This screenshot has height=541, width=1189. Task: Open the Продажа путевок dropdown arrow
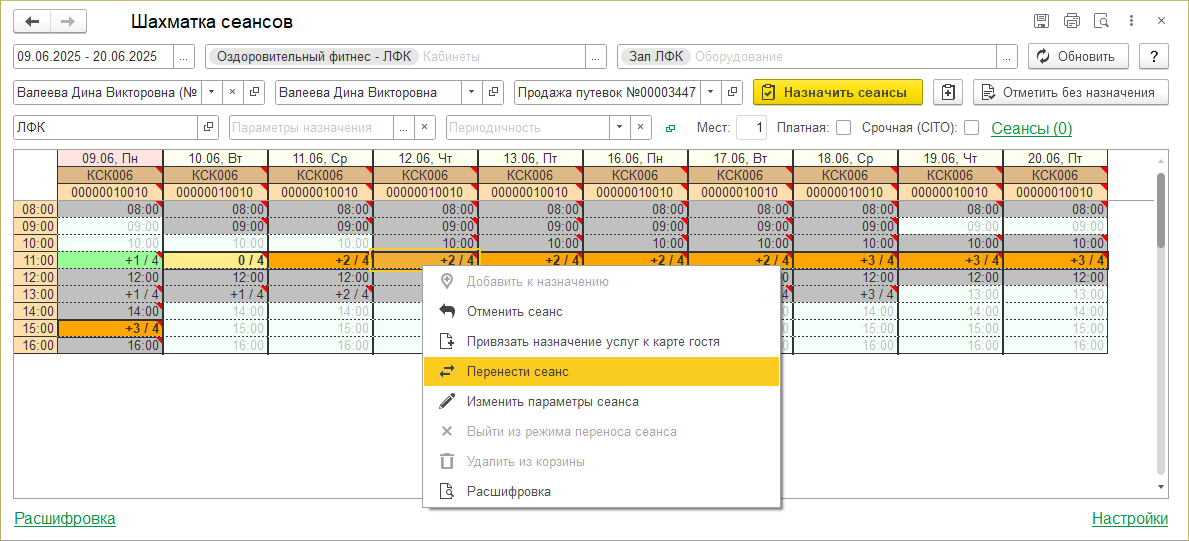(x=710, y=93)
